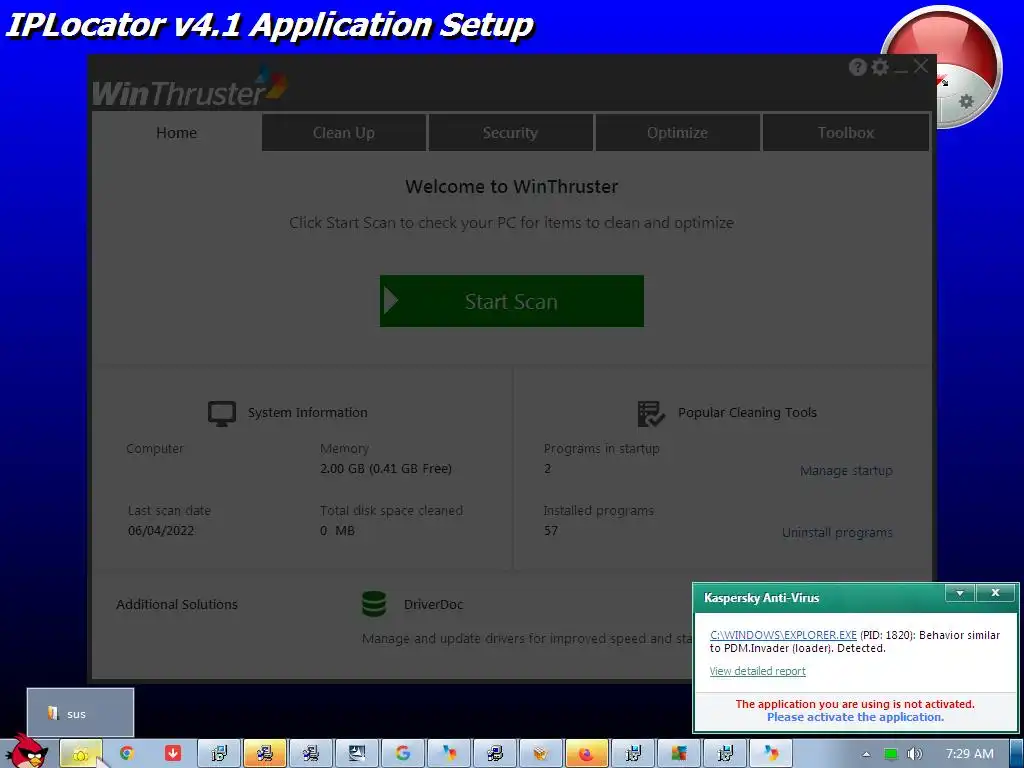This screenshot has width=1024, height=768.
Task: Click last scan date 06/04/2022
Action: coord(161,530)
